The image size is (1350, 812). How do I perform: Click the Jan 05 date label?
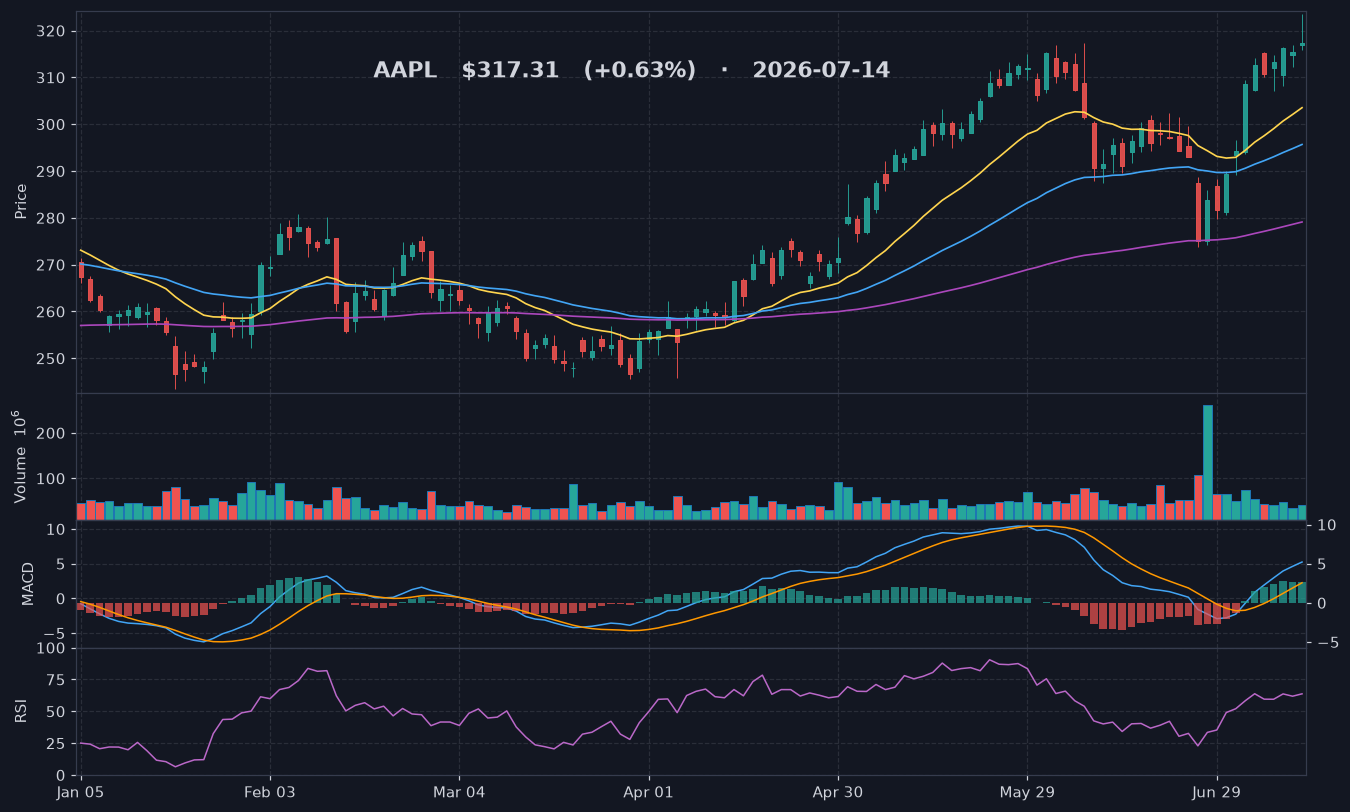click(81, 793)
